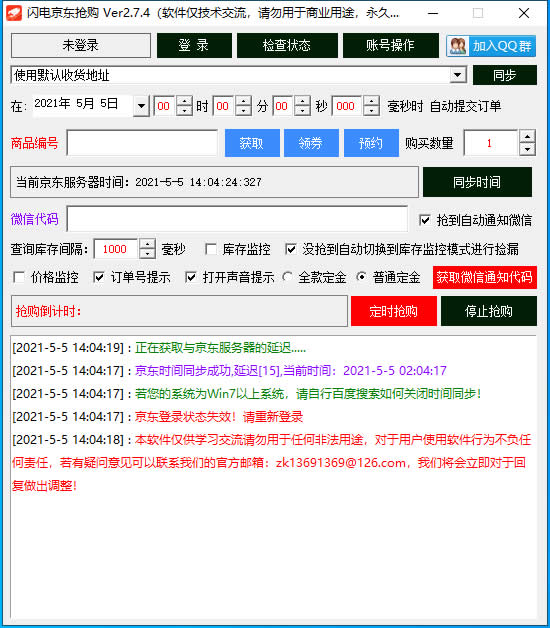Click the millisecond input field
Screen dimensions: 550x628
(x=347, y=106)
